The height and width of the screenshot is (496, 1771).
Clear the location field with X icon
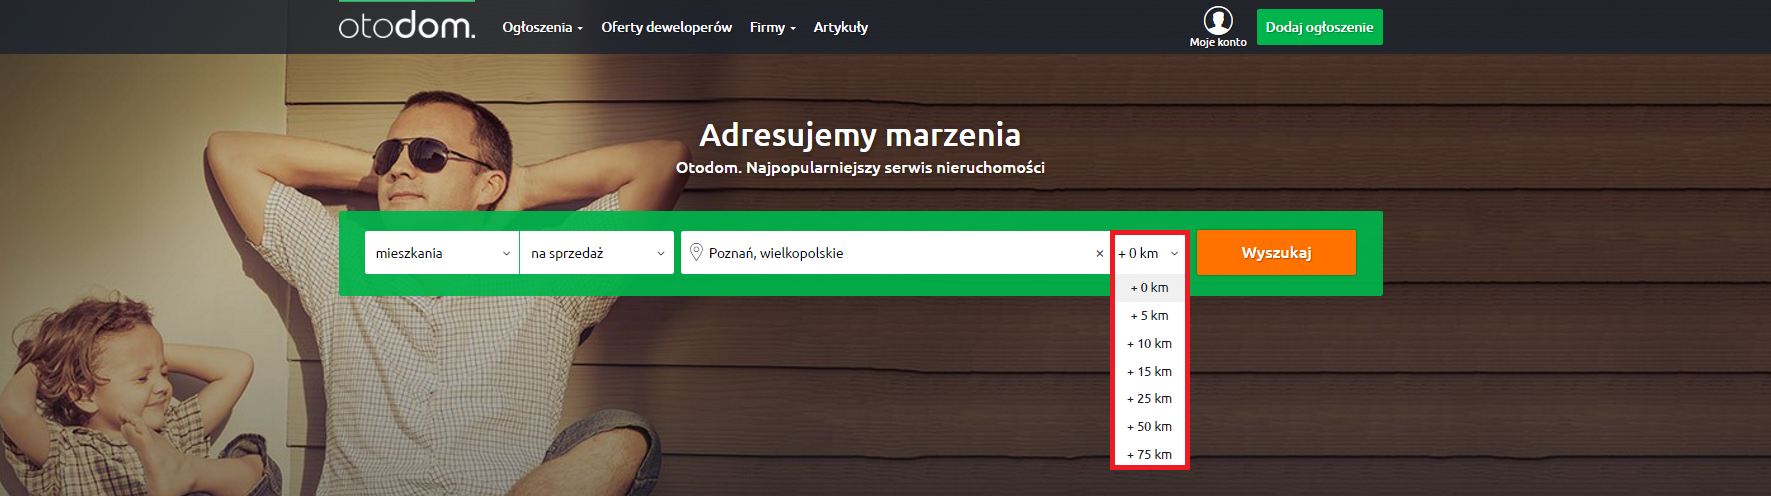pyautogui.click(x=1099, y=254)
